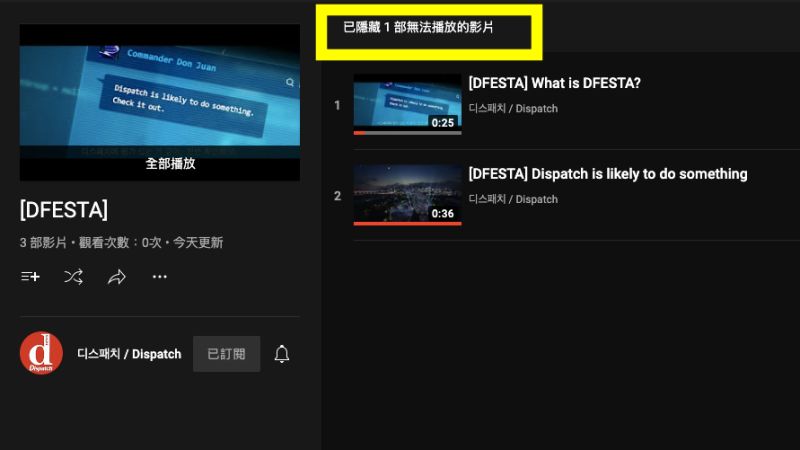Play all via the large playlist thumbnail
This screenshot has height=450, width=800.
coord(160,102)
